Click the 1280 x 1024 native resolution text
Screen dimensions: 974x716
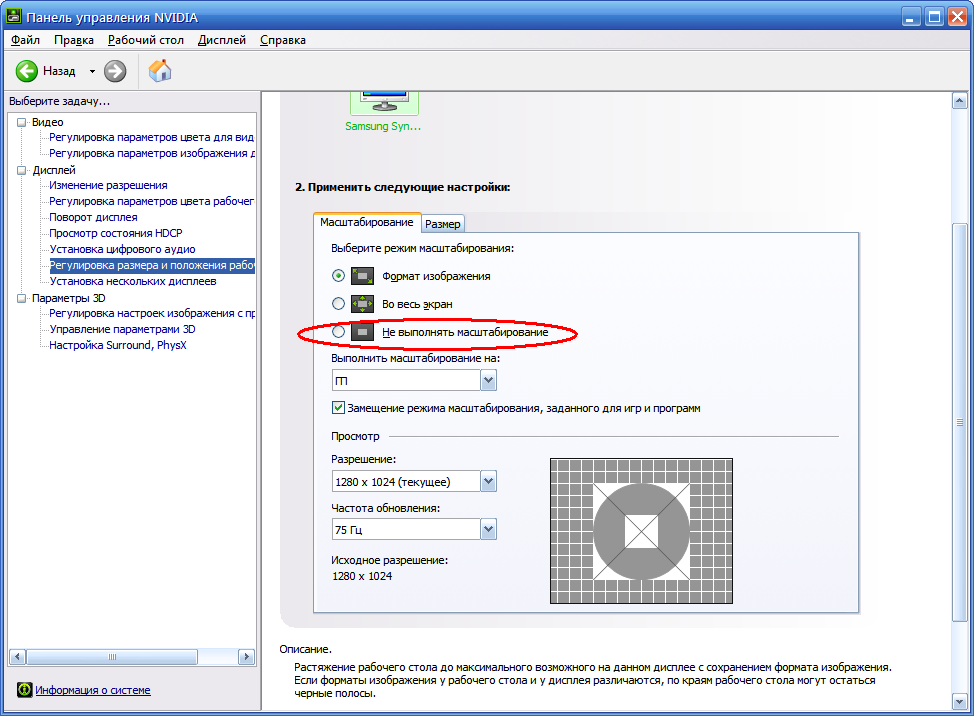(x=362, y=576)
